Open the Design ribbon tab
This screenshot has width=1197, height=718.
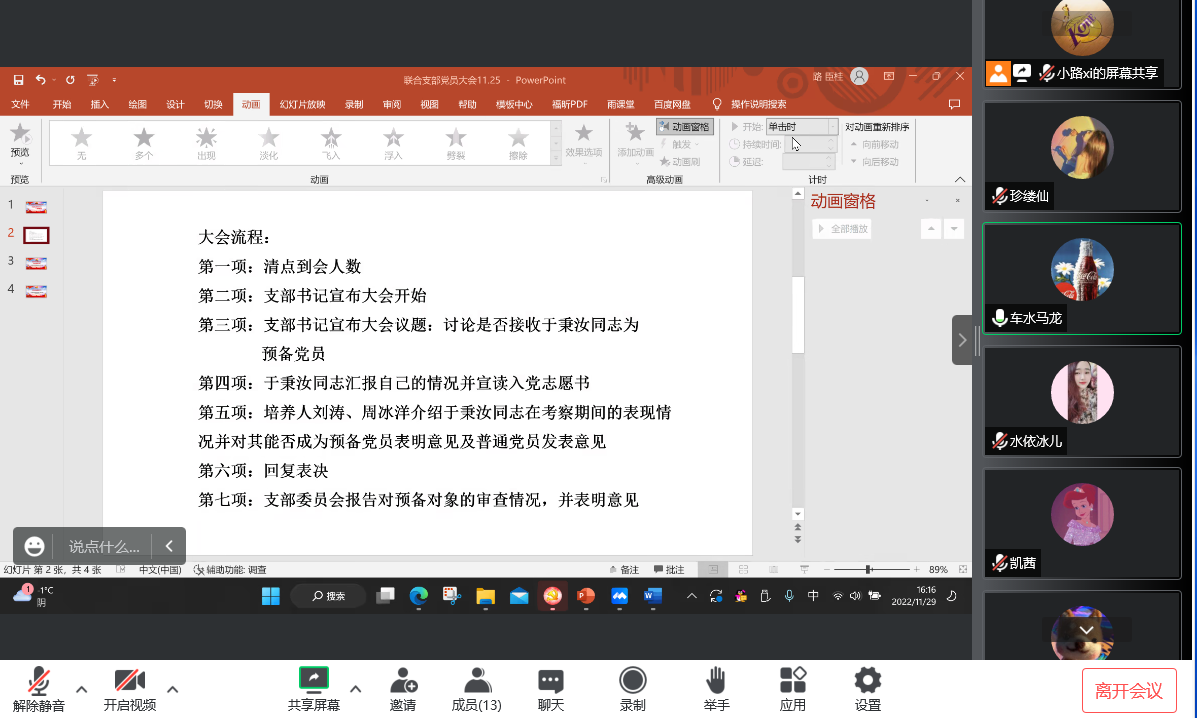coord(175,104)
